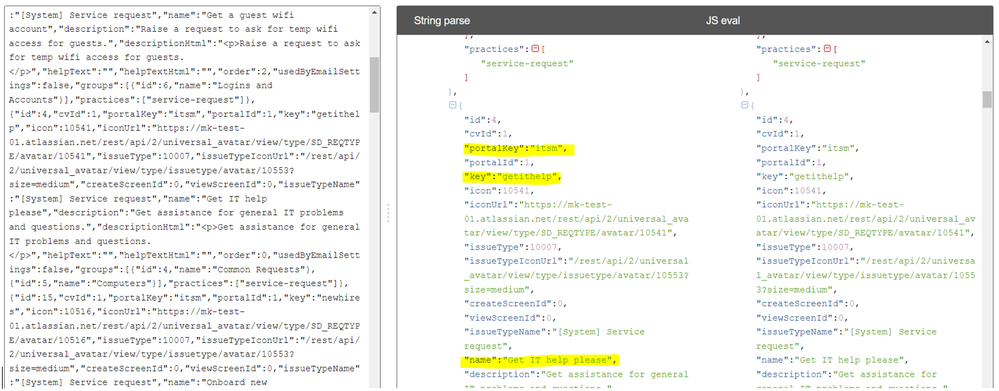Select the JS eval header tab

[x=722, y=21]
